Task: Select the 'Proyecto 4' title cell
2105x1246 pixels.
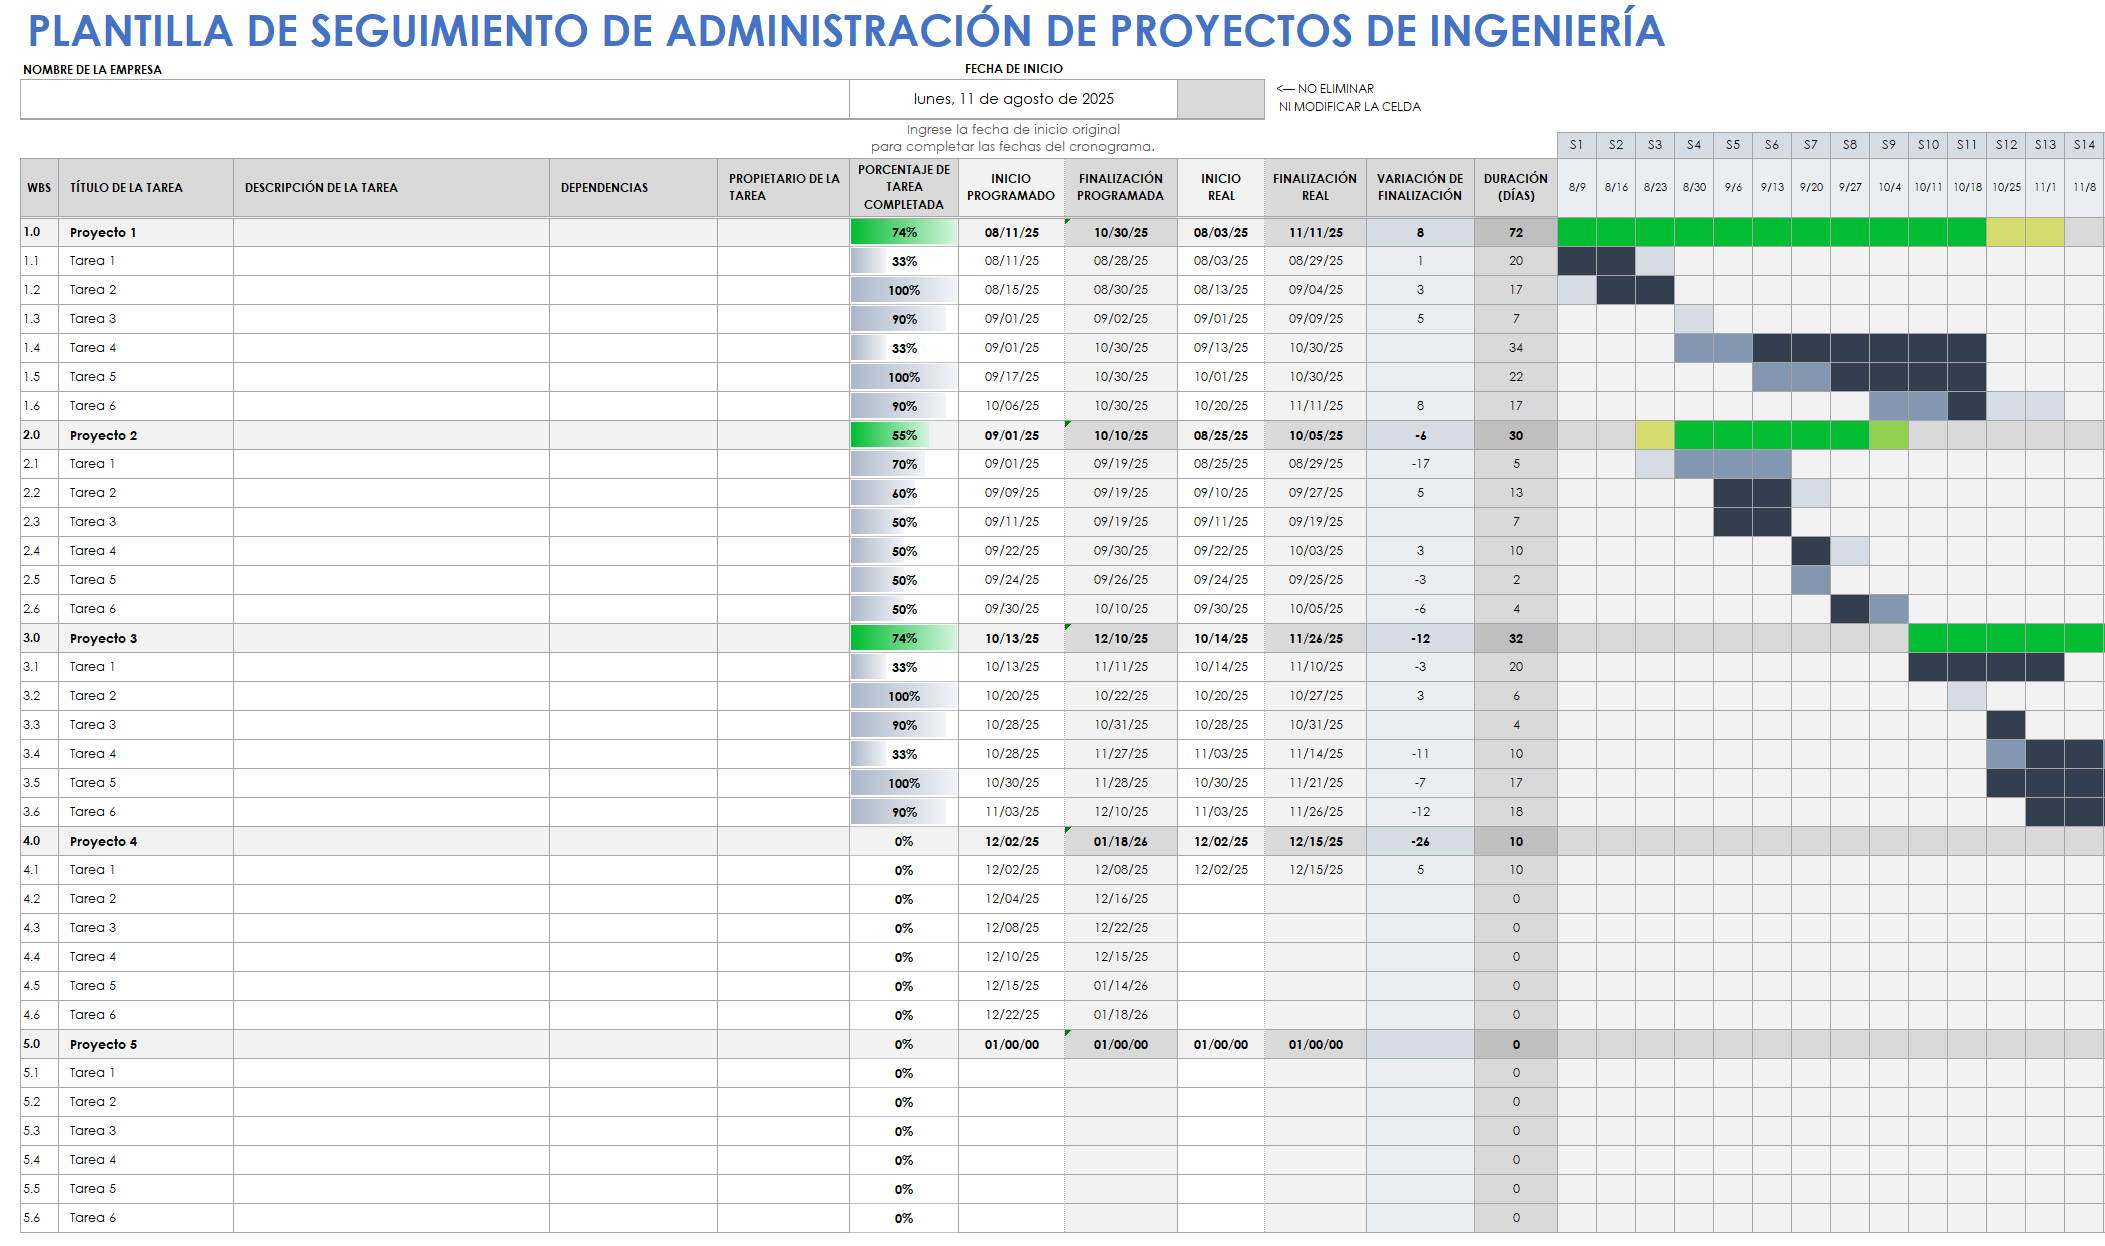Action: click(146, 841)
